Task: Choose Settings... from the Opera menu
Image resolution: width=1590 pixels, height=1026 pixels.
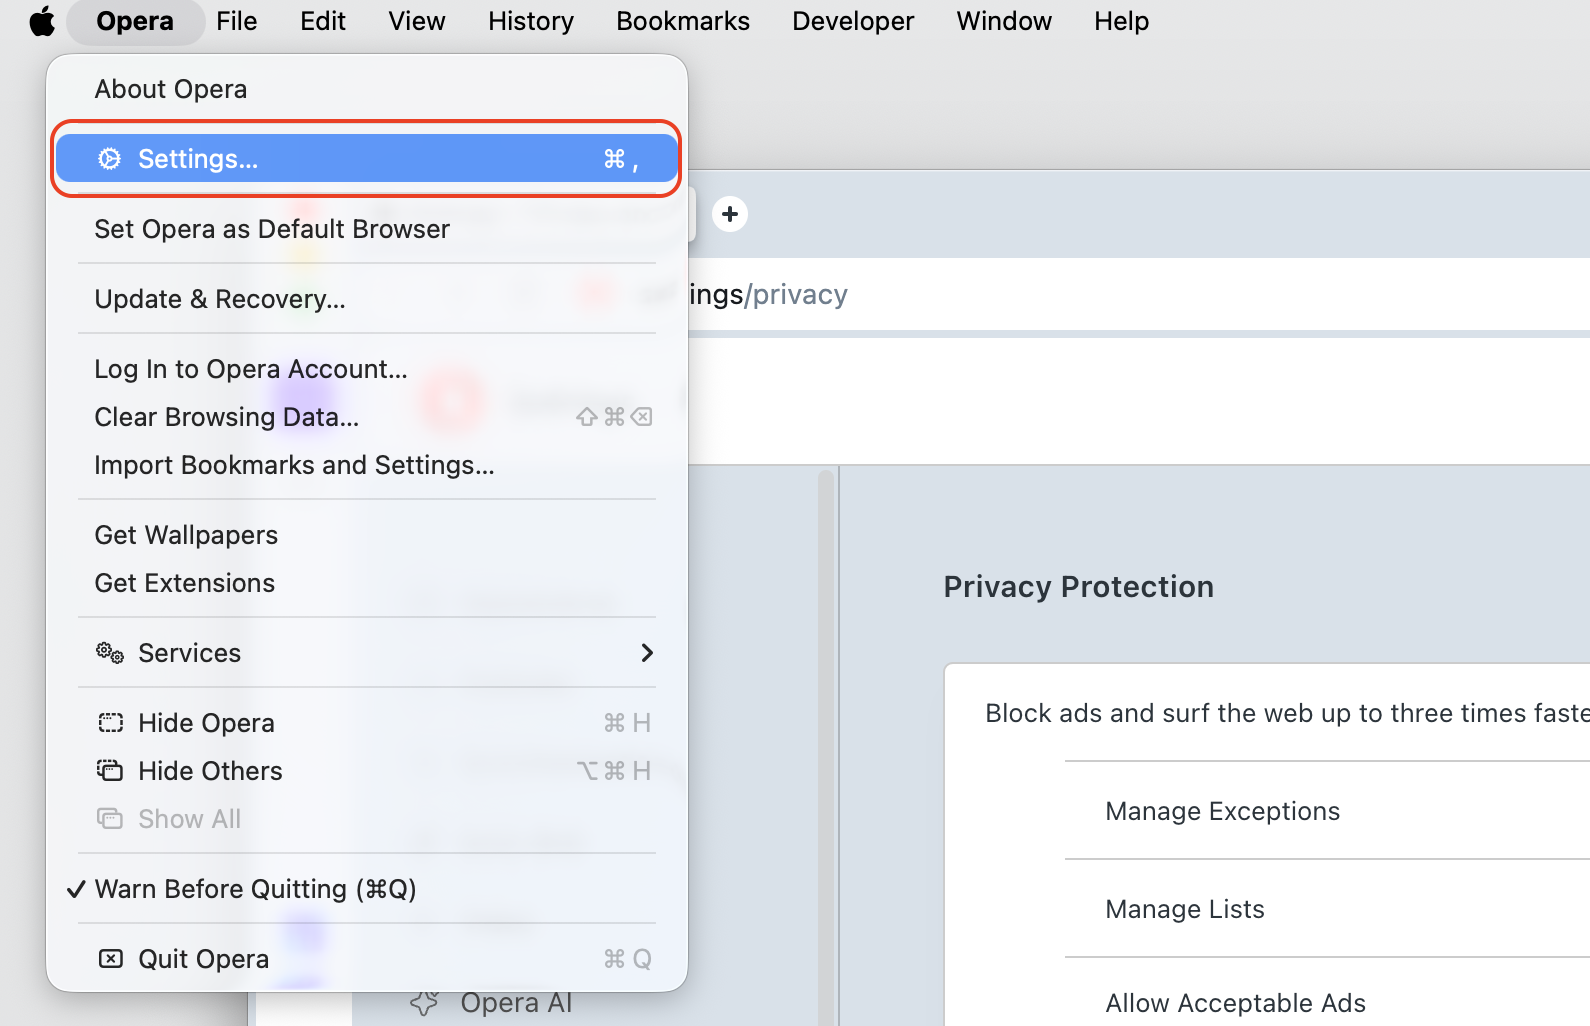Action: (367, 159)
